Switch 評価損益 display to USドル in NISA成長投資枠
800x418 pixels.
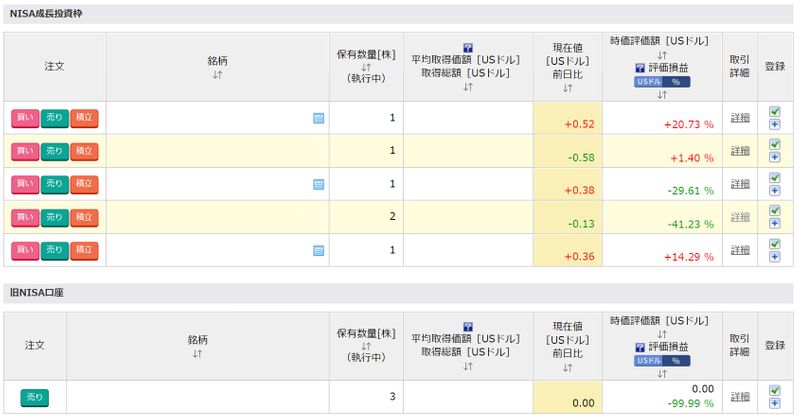click(x=649, y=82)
